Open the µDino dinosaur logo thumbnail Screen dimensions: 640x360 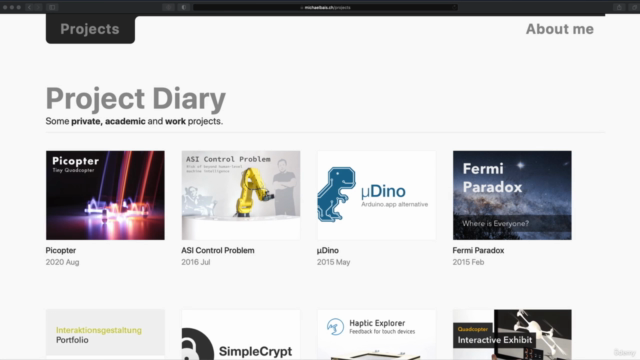(376, 195)
